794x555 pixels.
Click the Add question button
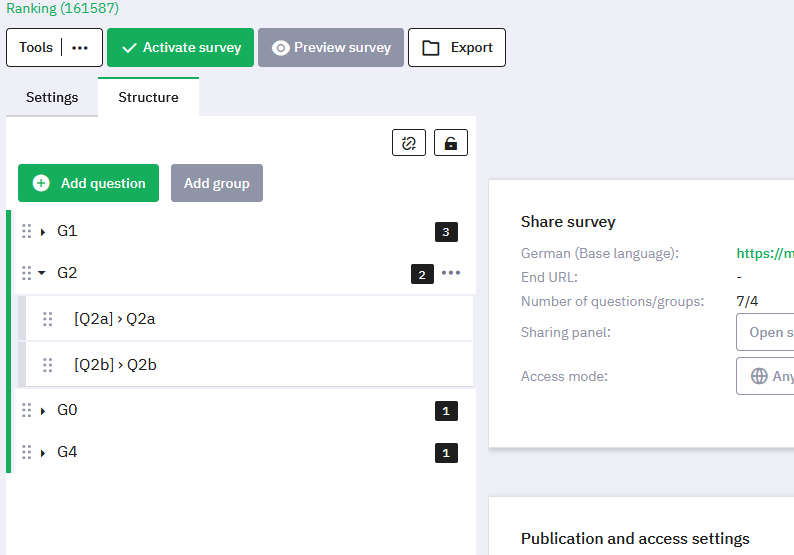pos(89,183)
